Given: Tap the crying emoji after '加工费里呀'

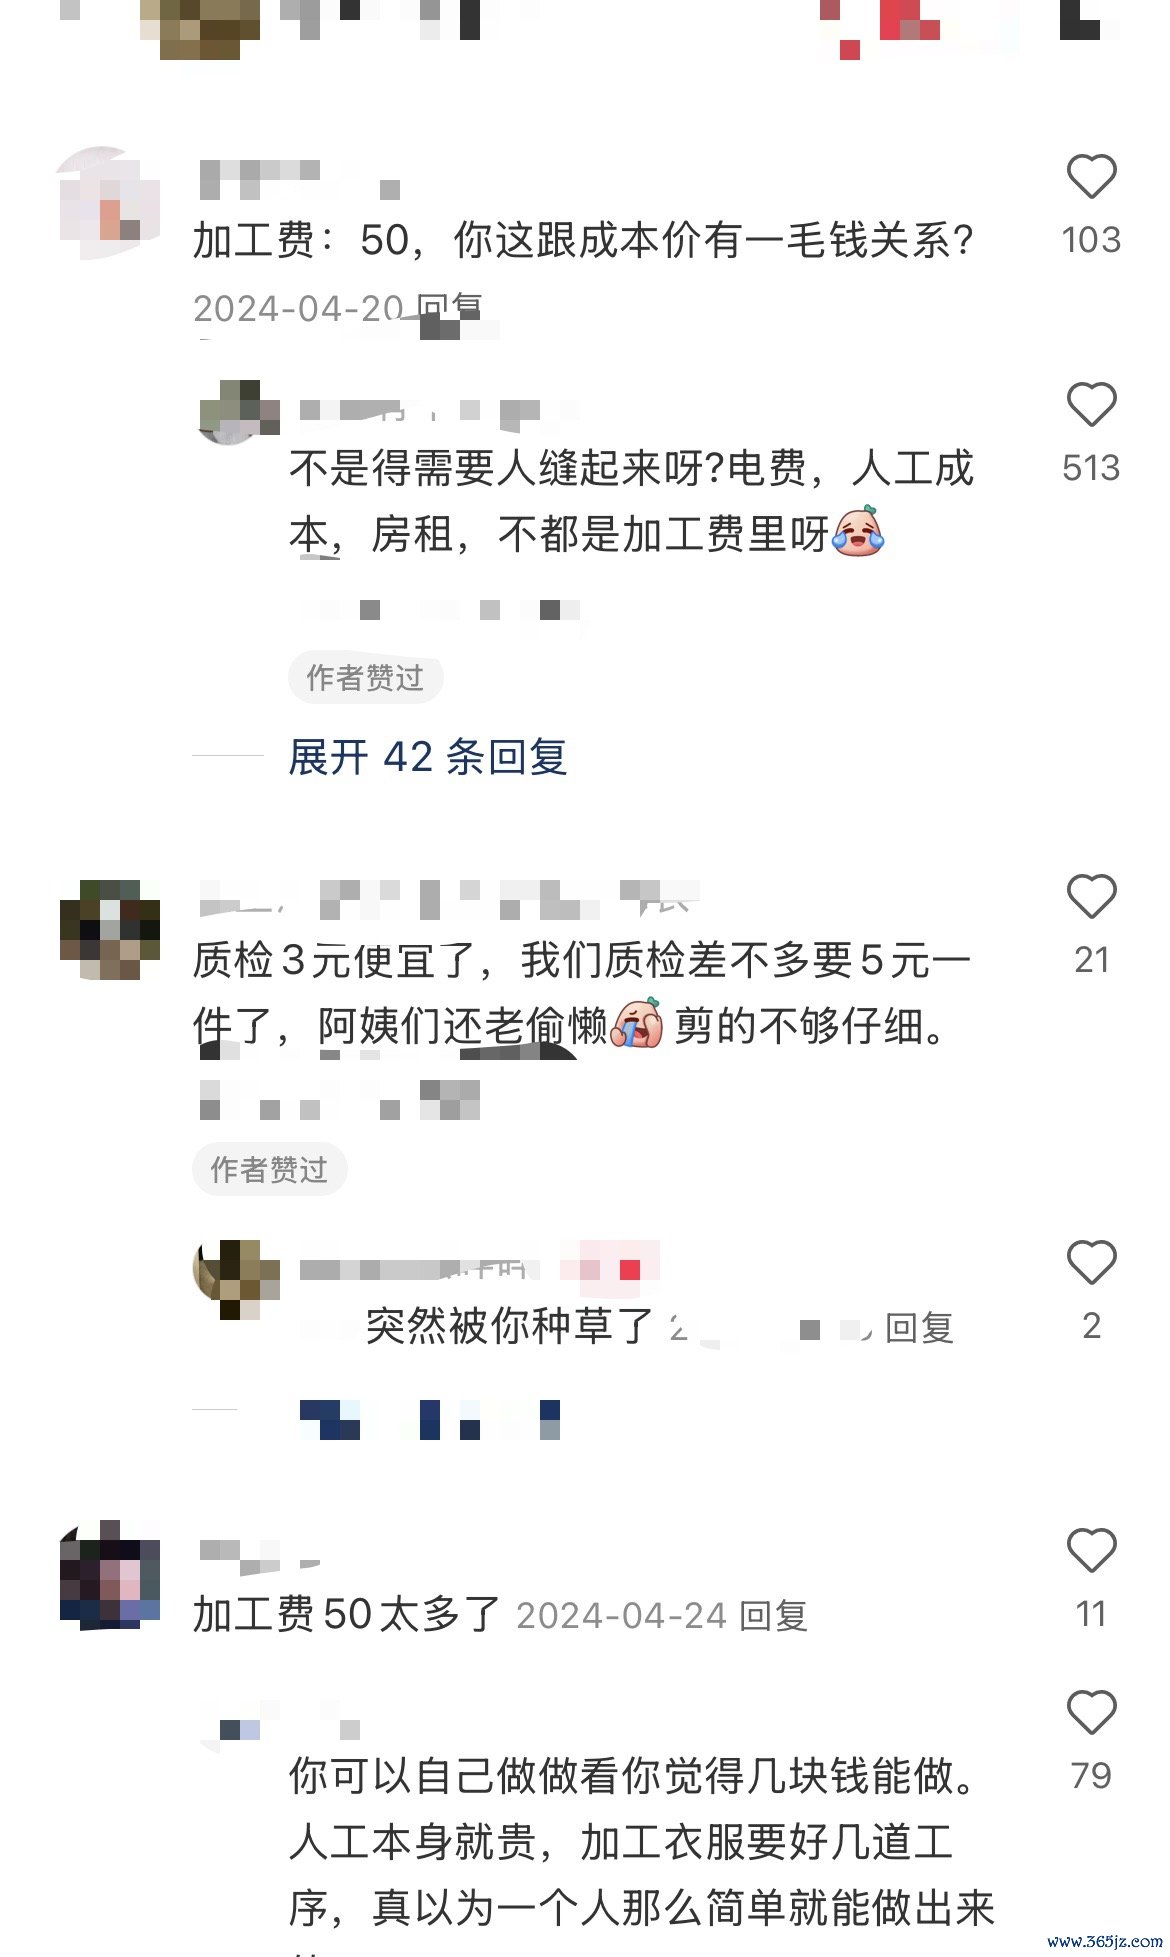Looking at the screenshot, I should [x=858, y=531].
